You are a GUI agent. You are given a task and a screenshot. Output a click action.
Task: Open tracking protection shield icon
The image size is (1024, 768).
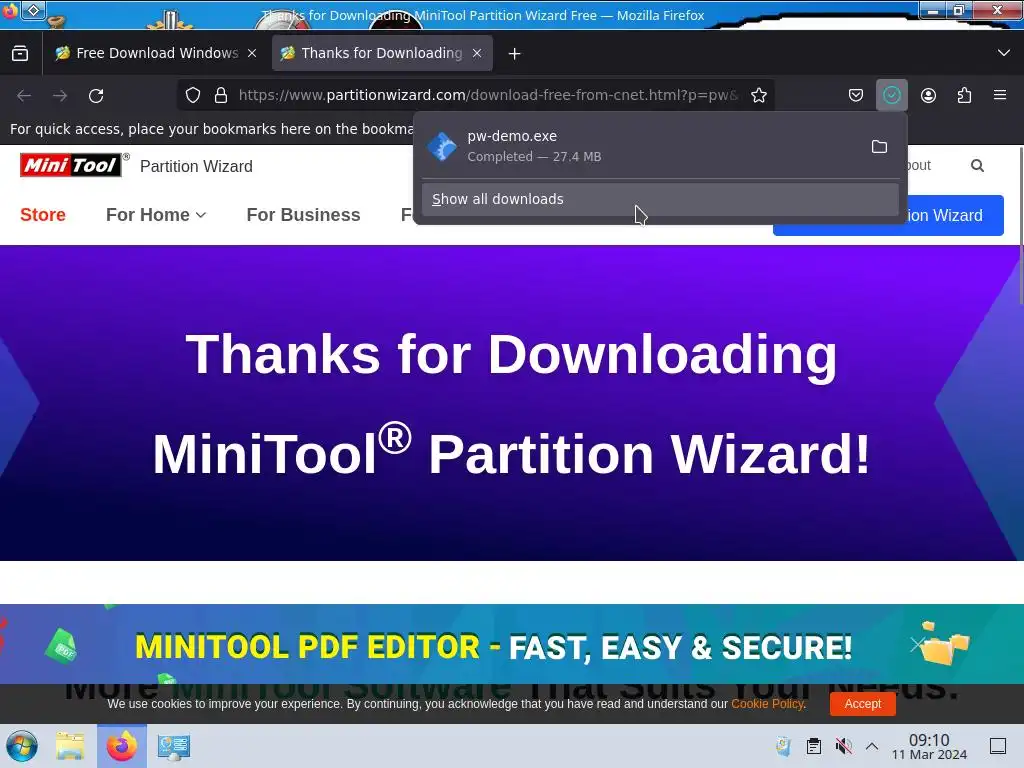coord(193,95)
